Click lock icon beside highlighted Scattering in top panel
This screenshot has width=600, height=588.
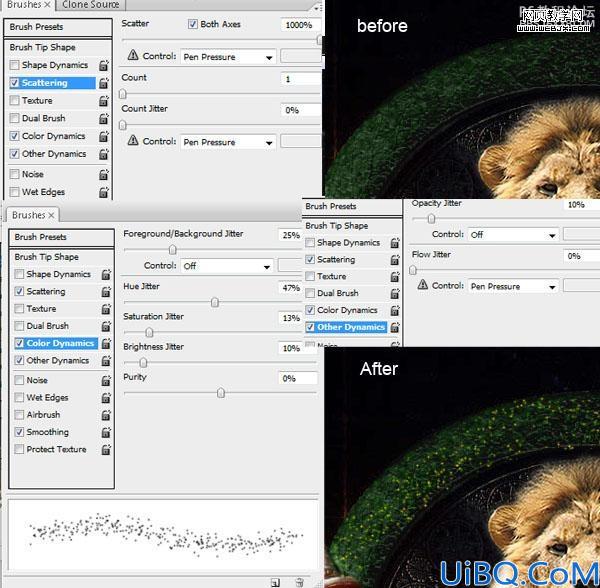(x=104, y=83)
